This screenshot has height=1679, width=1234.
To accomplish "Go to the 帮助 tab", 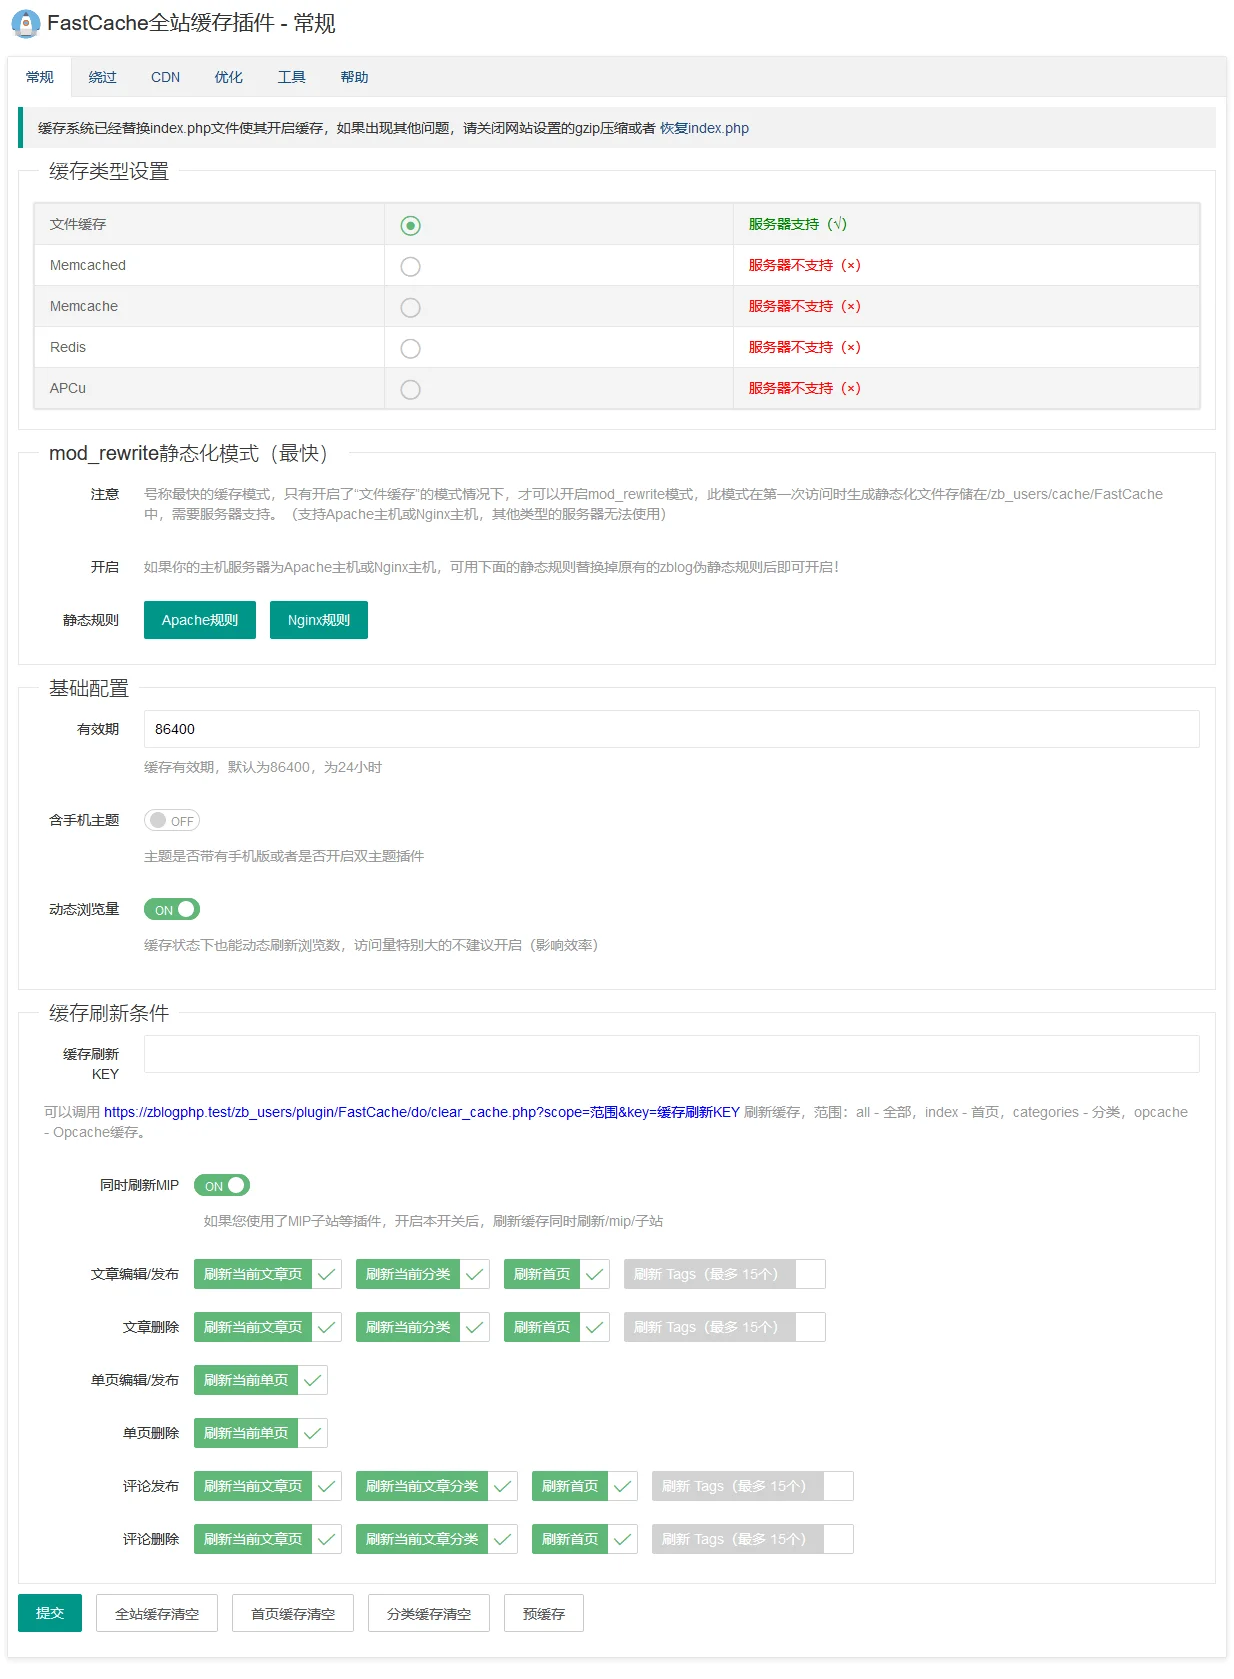I will 354,77.
